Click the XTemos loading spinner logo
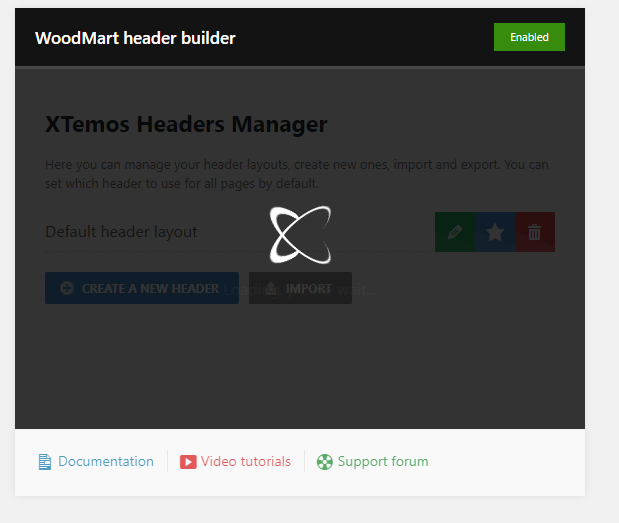Image resolution: width=619 pixels, height=523 pixels. pyautogui.click(x=300, y=234)
